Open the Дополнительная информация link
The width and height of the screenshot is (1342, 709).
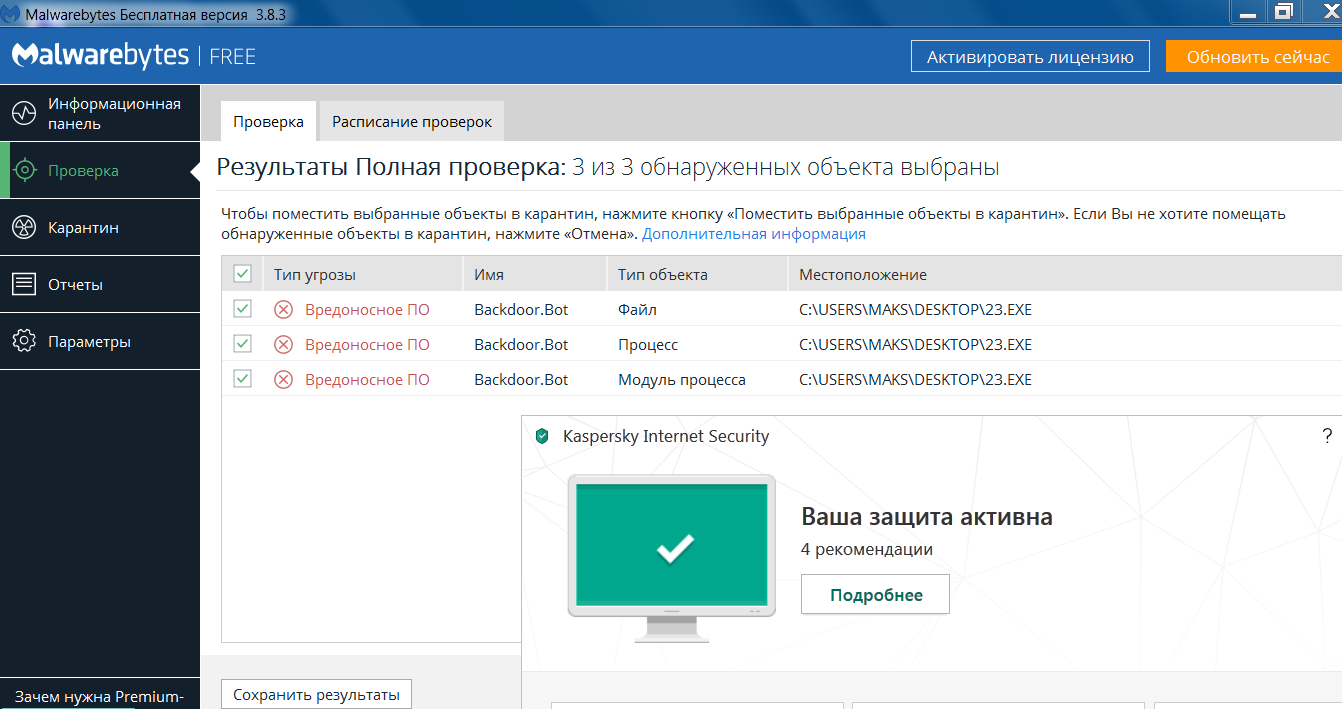tap(754, 234)
